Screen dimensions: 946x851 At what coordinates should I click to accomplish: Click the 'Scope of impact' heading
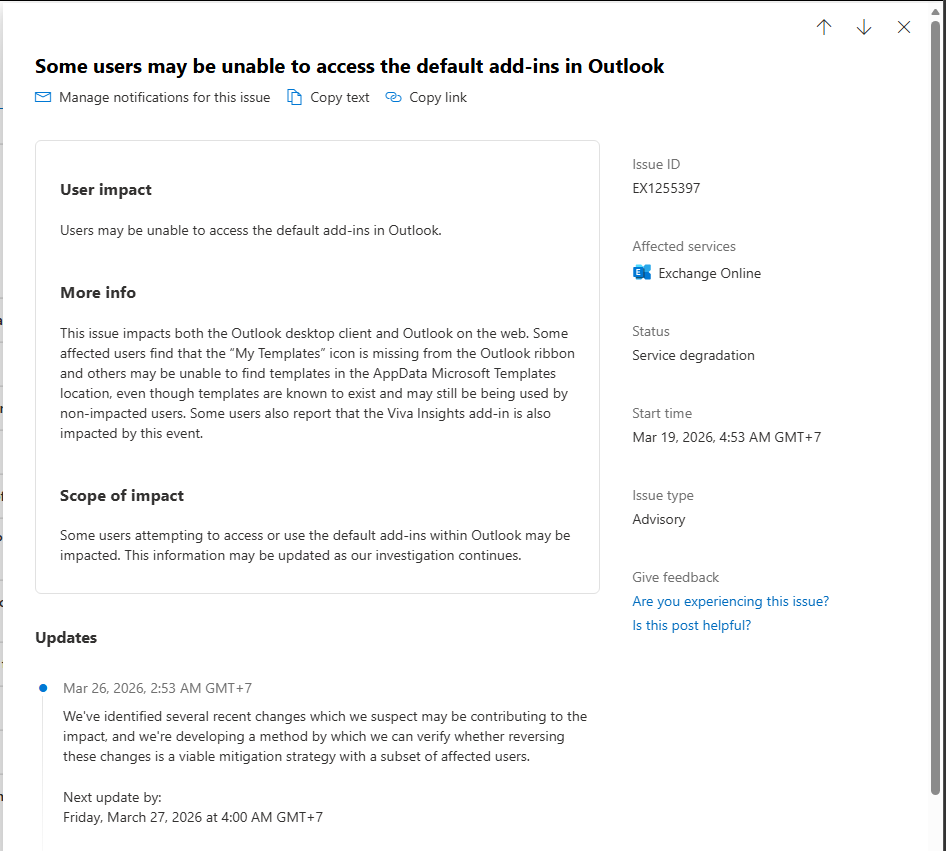coord(122,496)
